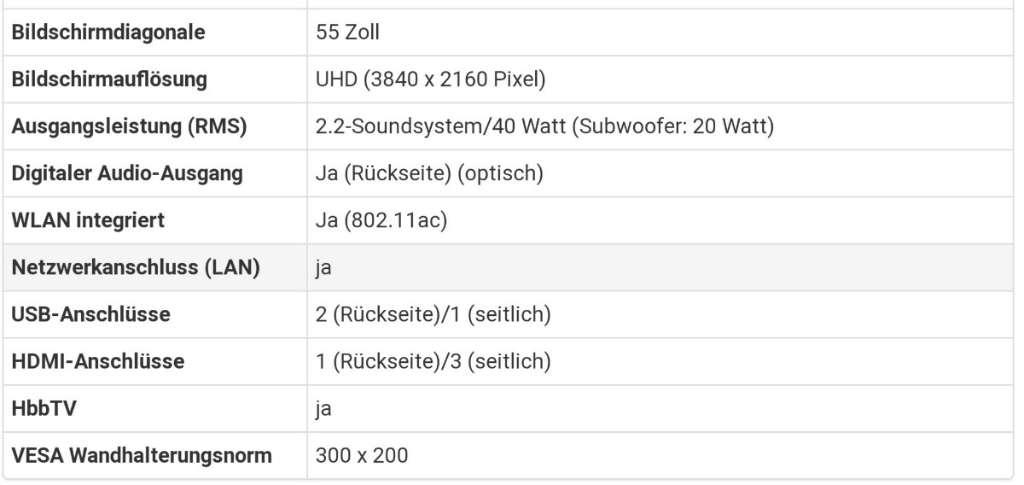Click the HDMI-Anschlüsse label

coord(98,362)
